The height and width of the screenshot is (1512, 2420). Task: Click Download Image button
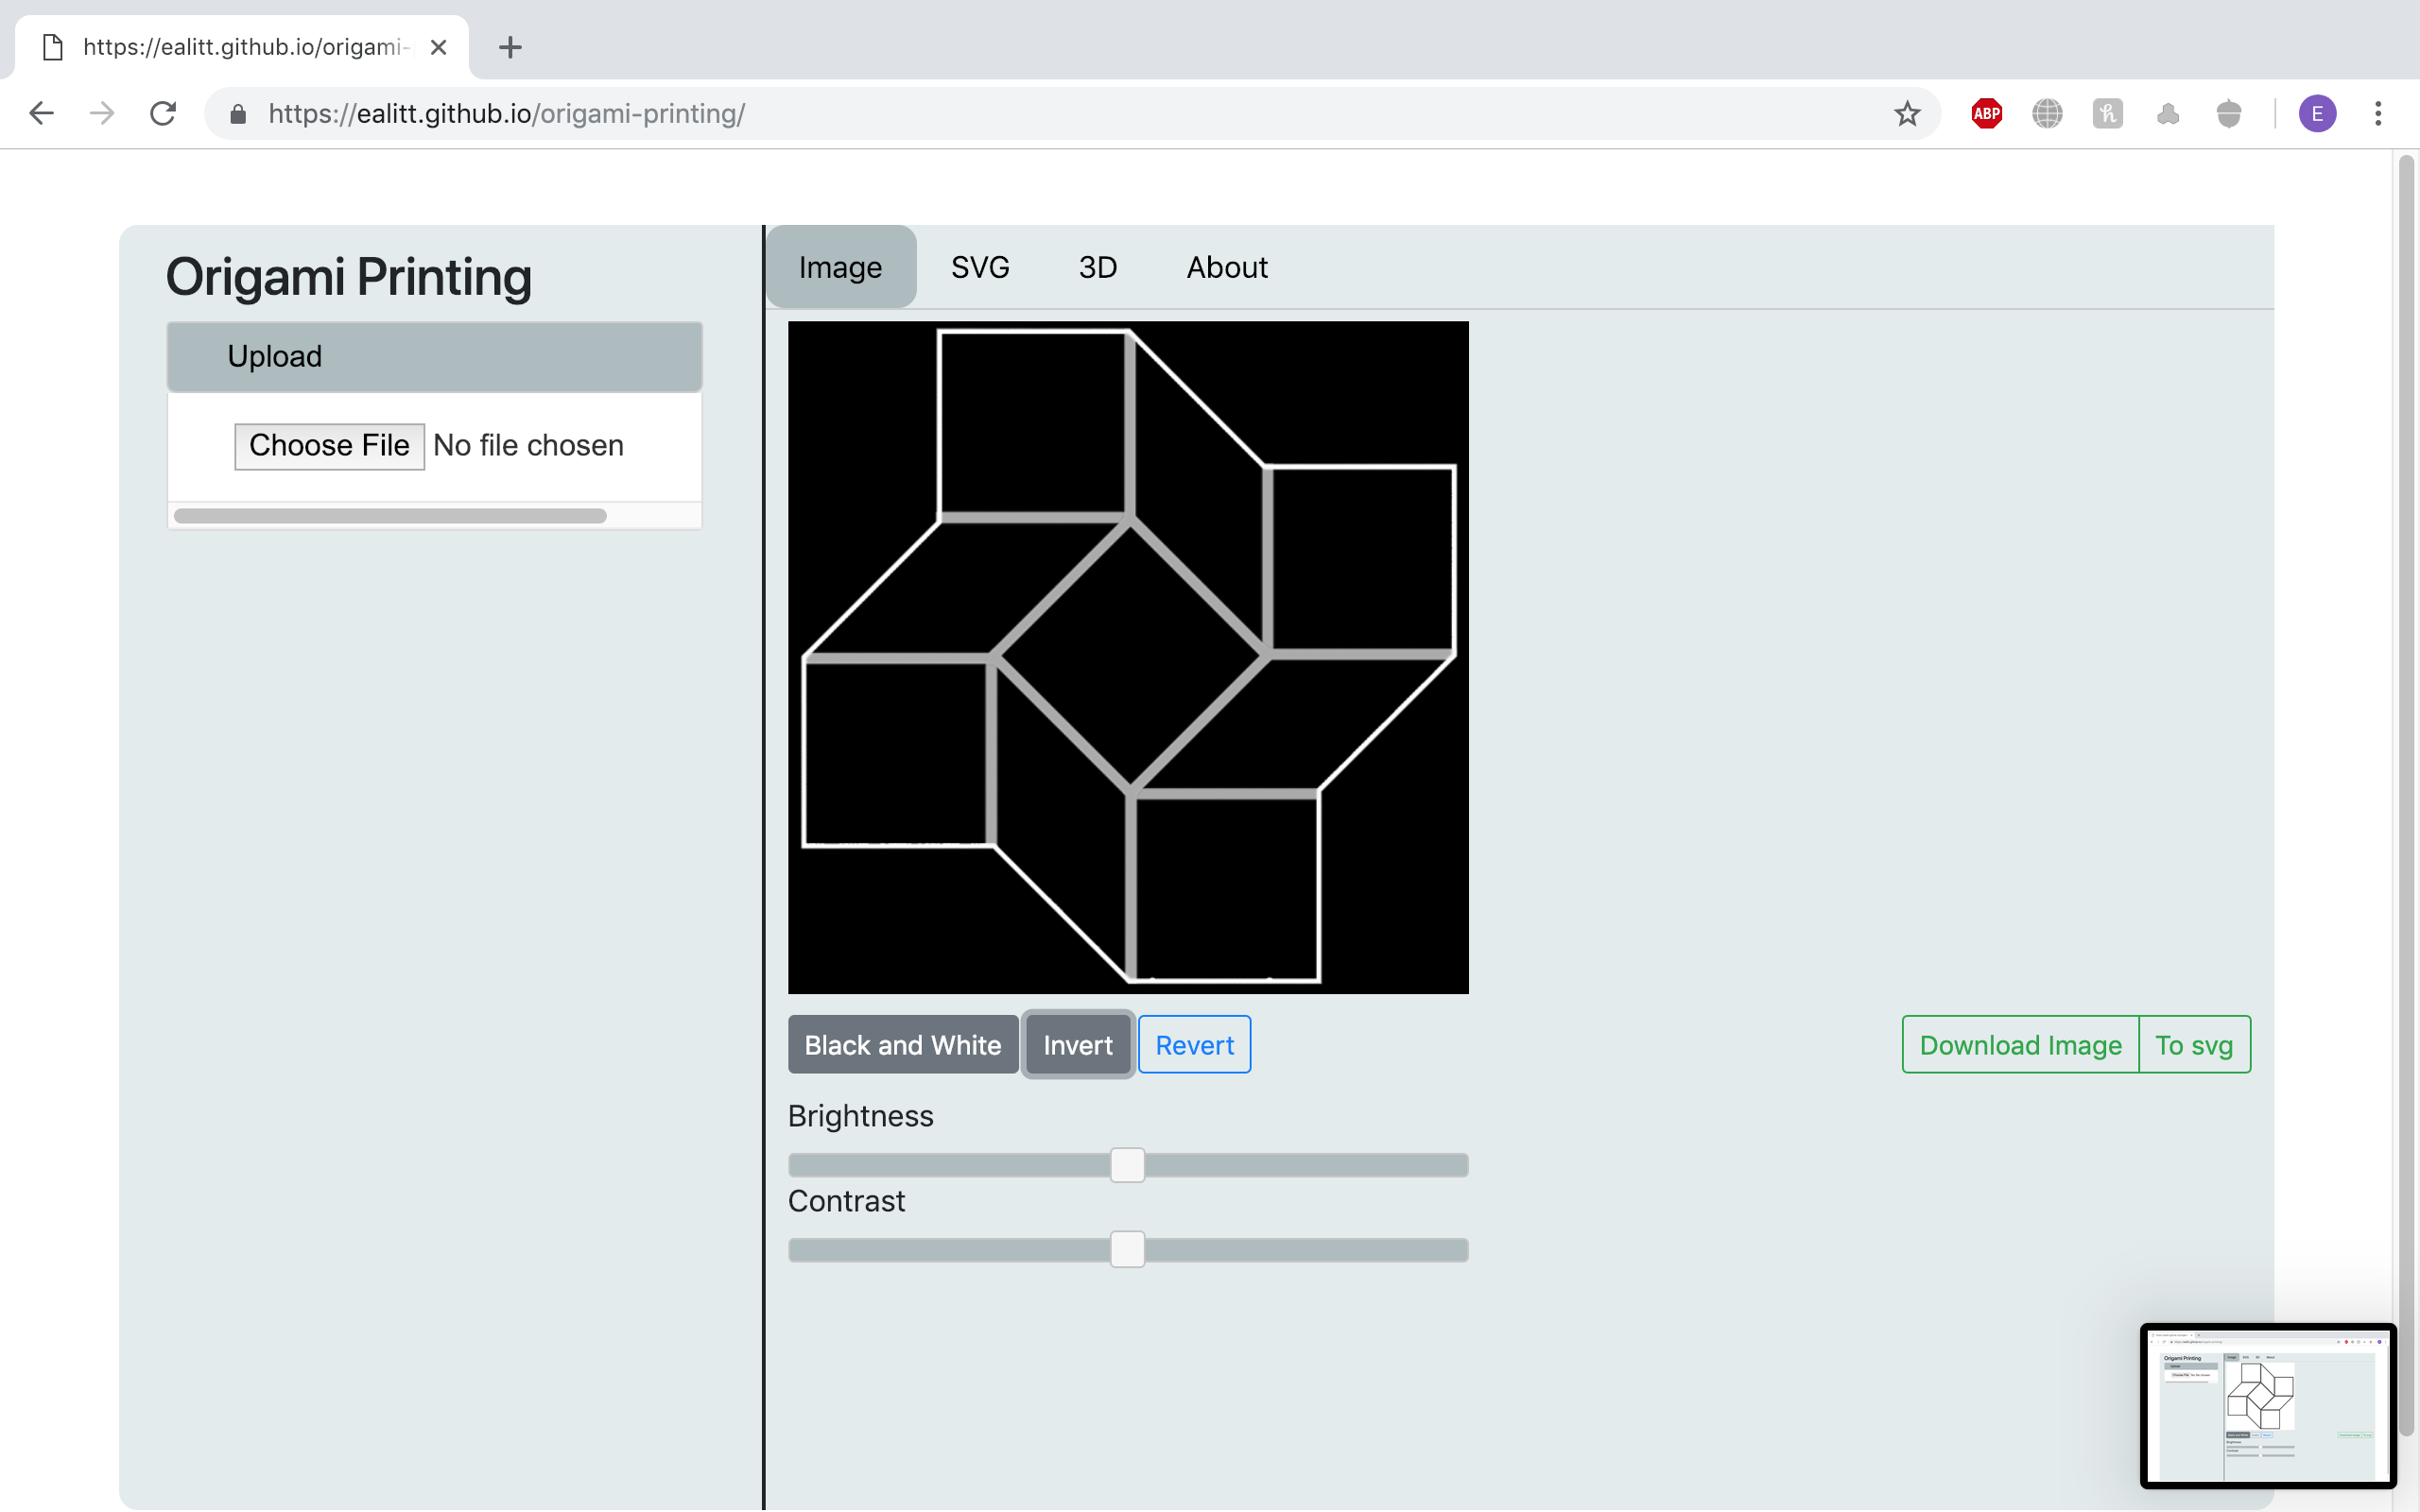(x=2019, y=1045)
